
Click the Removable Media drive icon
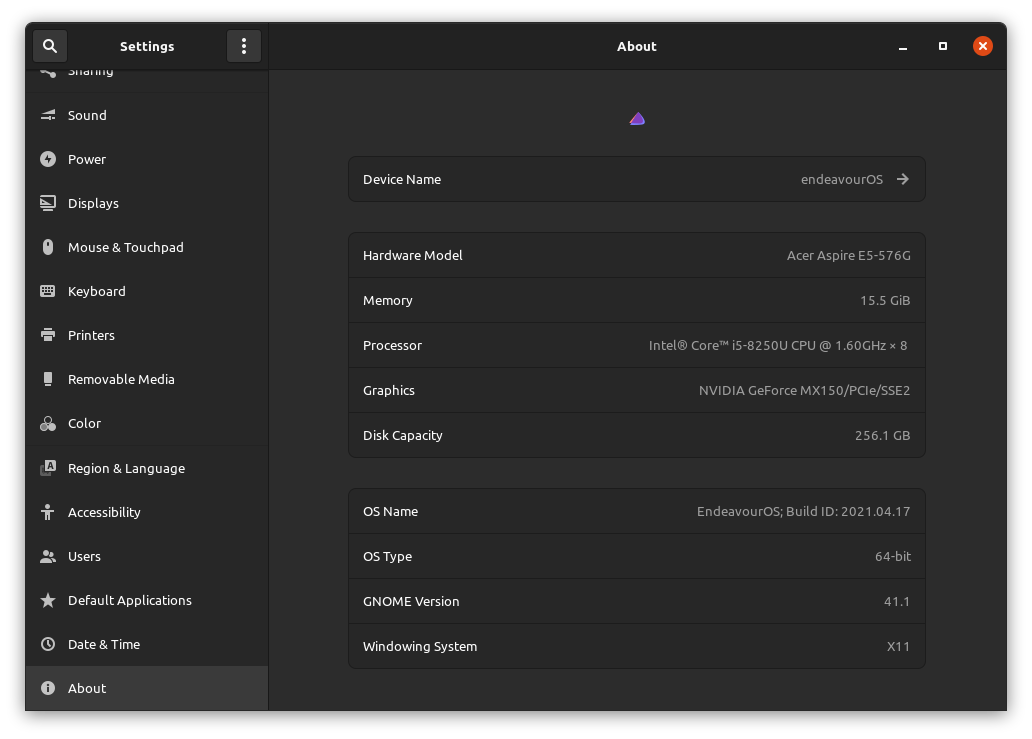48,379
